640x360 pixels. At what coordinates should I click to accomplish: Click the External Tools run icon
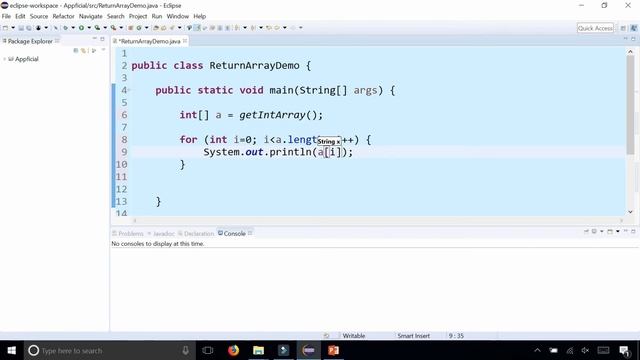[113, 28]
